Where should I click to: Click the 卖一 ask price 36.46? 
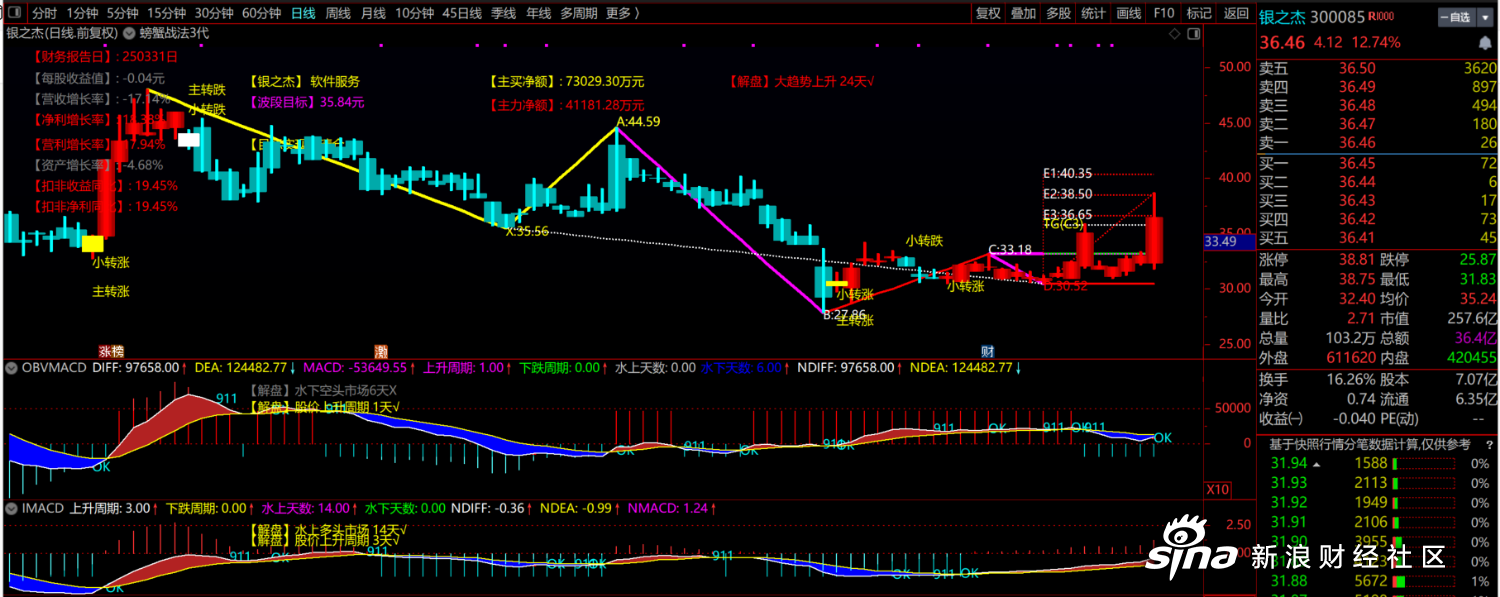1357,143
